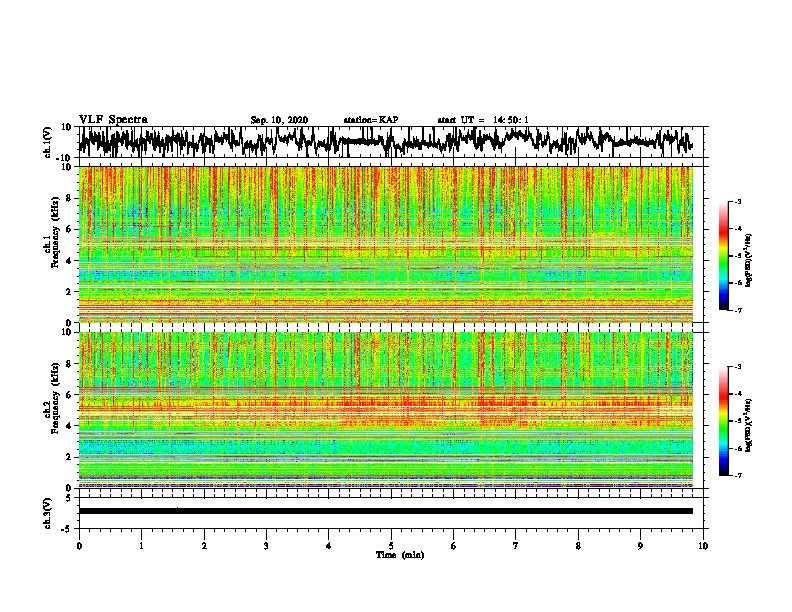The height and width of the screenshot is (612, 792).
Task: Click the time axis tick label "10"
Action: pyautogui.click(x=703, y=546)
